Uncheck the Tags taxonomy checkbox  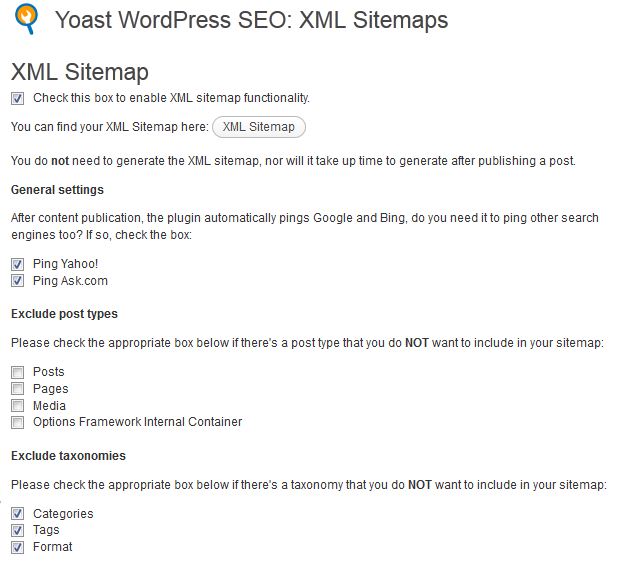pyautogui.click(x=17, y=530)
